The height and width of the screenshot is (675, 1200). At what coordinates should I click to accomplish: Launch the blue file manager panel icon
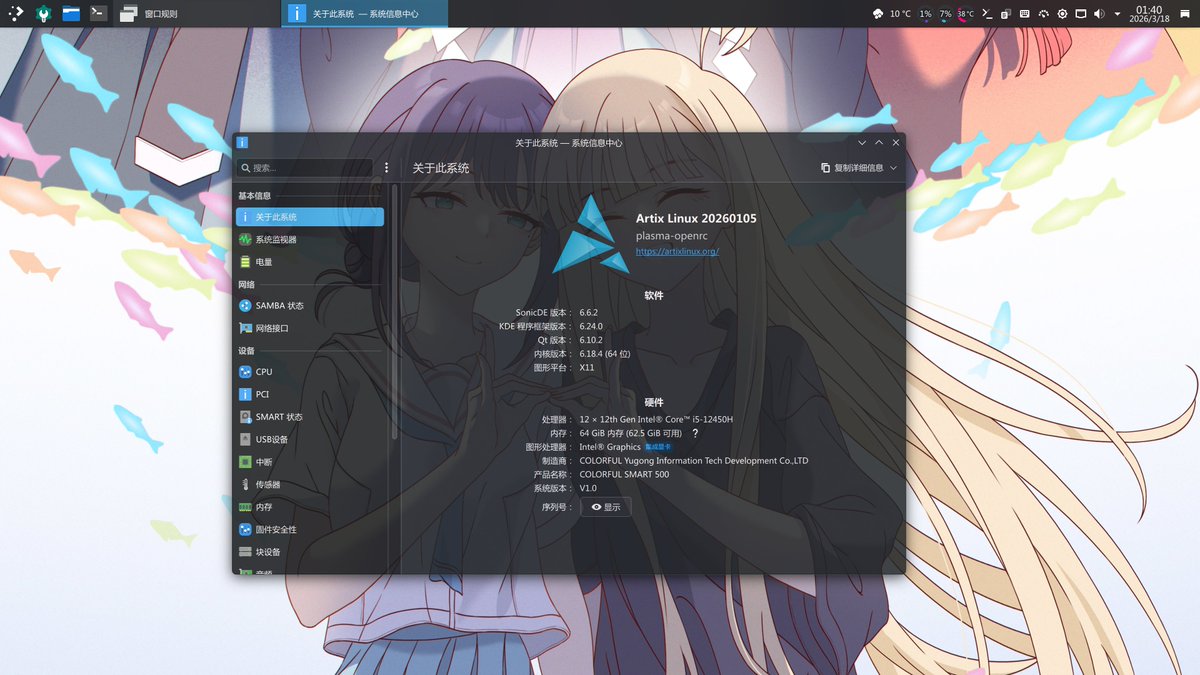71,14
